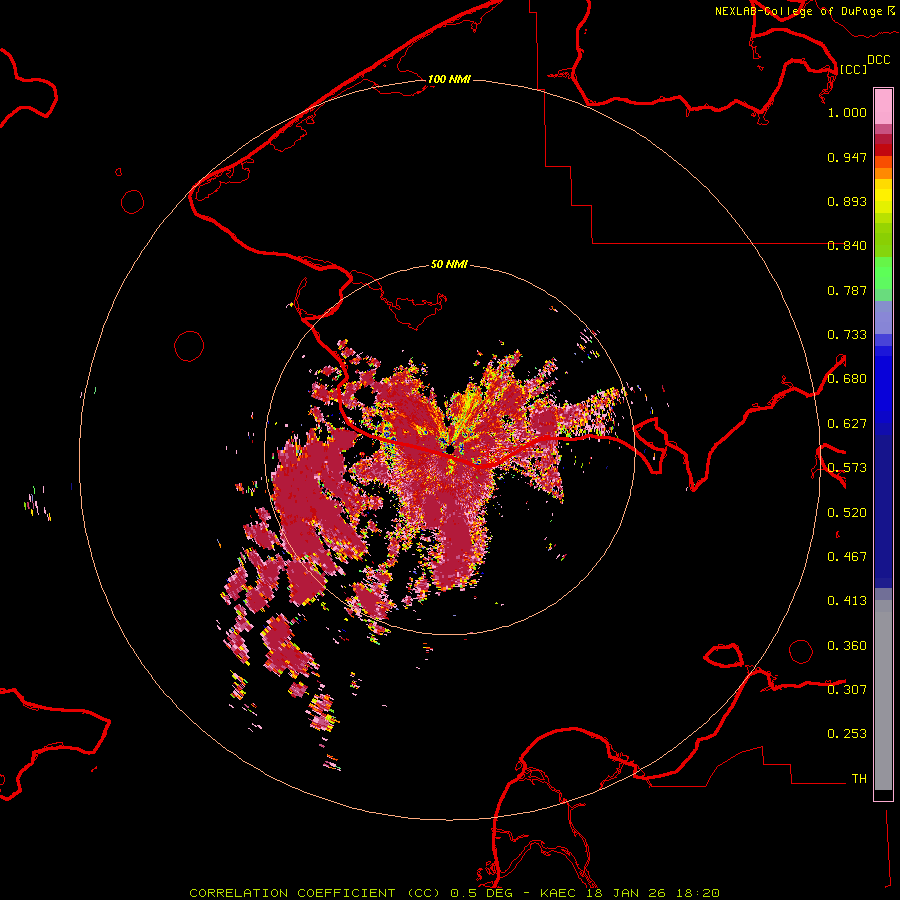This screenshot has width=900, height=900.
Task: Select the 0.467 value on the color scale
Action: tap(847, 557)
